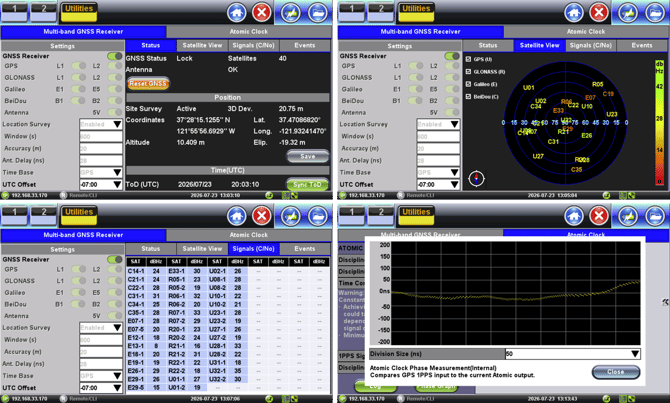Select the Status tab on the Signals screen

150,249
